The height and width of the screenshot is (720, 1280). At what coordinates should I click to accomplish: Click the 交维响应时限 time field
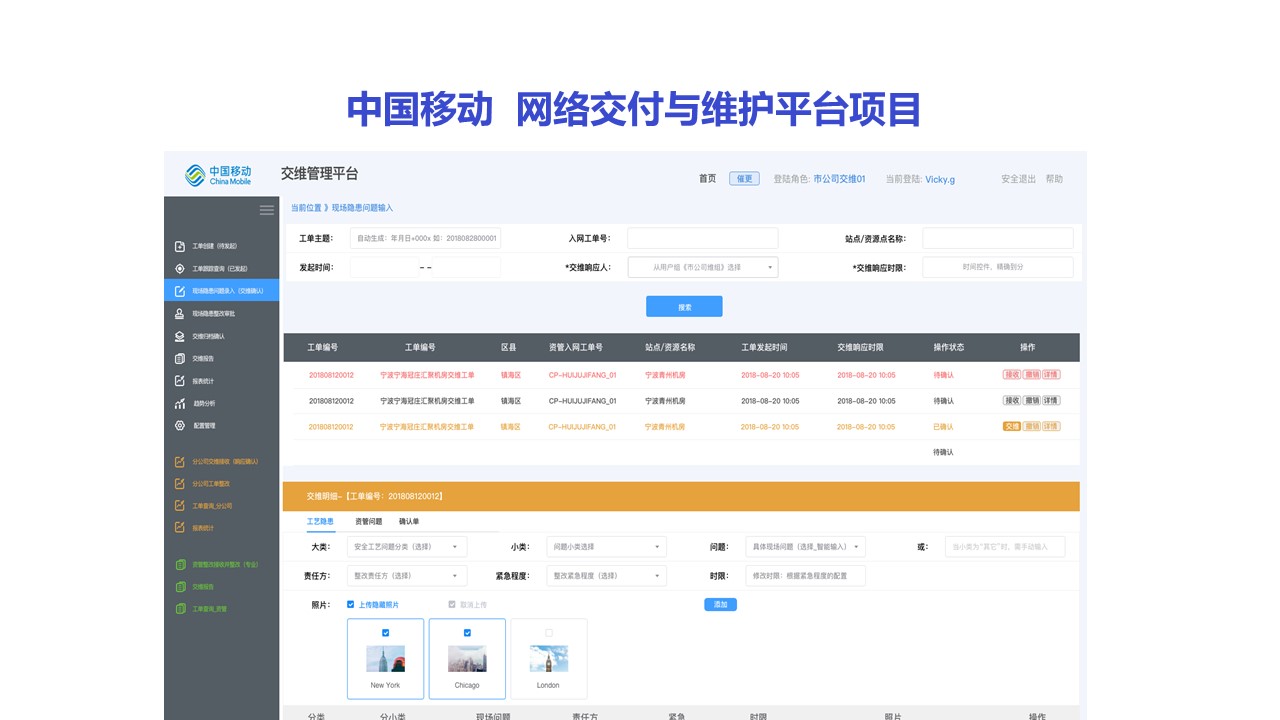[x=997, y=267]
